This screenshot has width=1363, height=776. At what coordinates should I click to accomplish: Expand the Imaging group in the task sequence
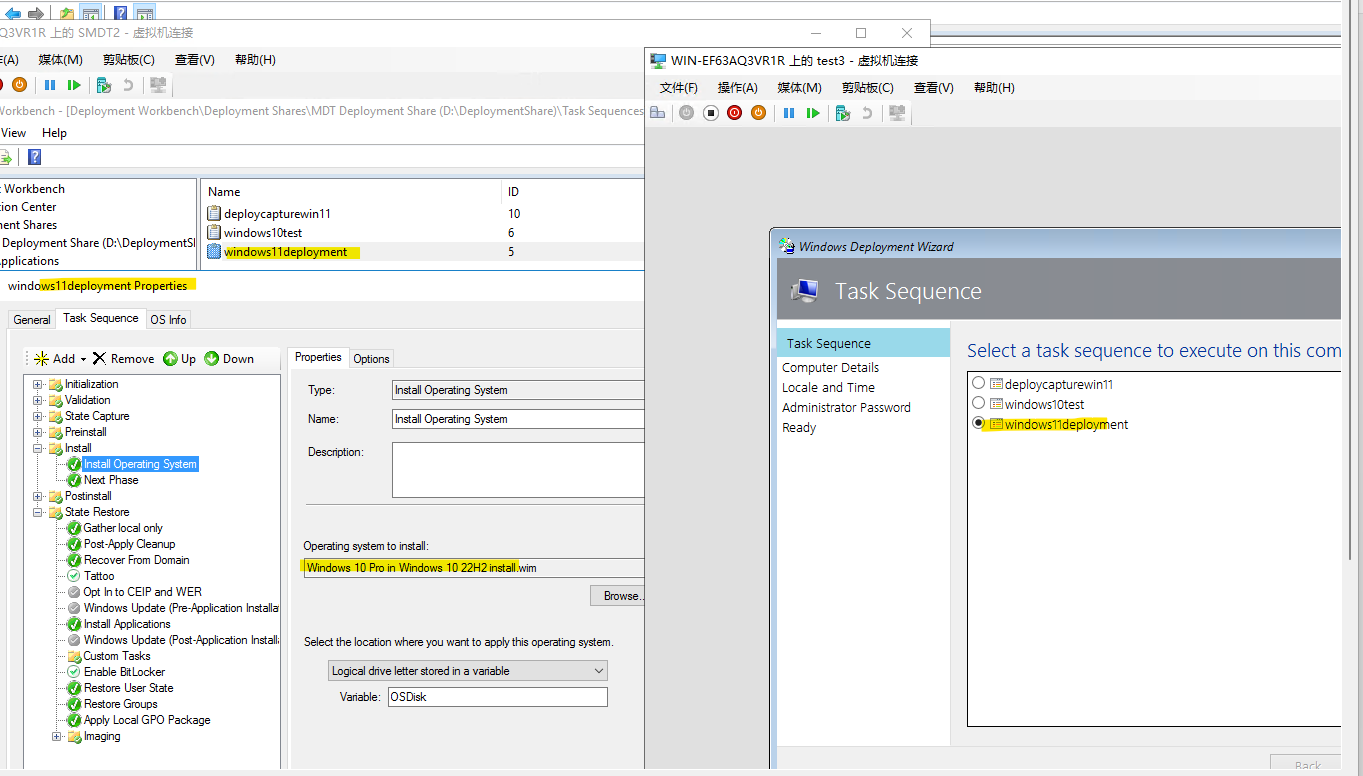click(58, 736)
